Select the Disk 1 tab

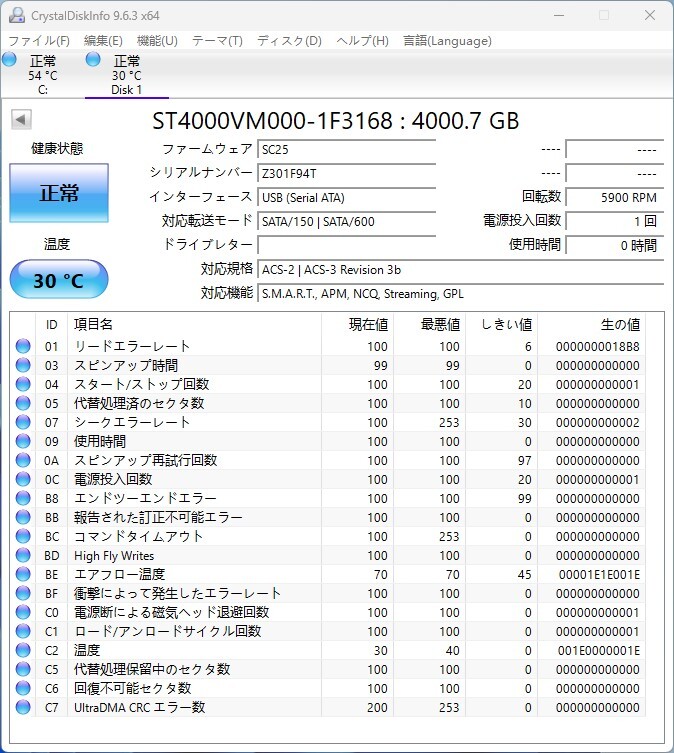[127, 74]
